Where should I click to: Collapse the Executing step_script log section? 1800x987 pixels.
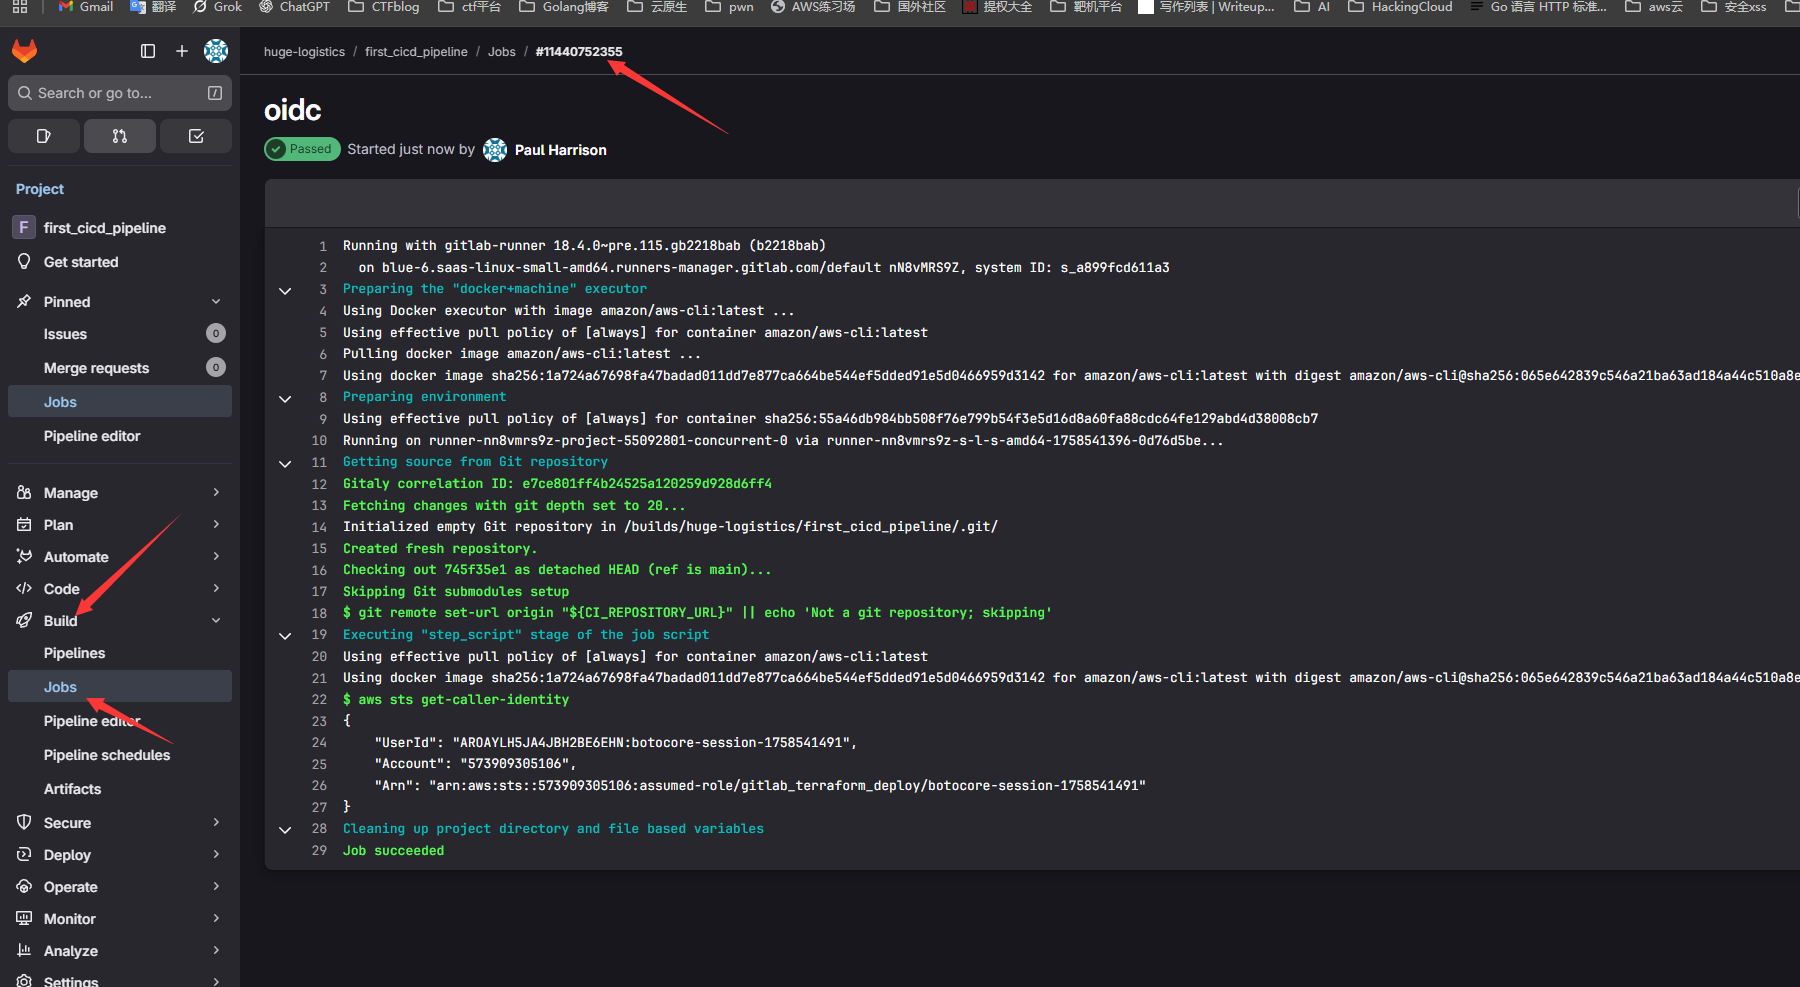coord(285,636)
